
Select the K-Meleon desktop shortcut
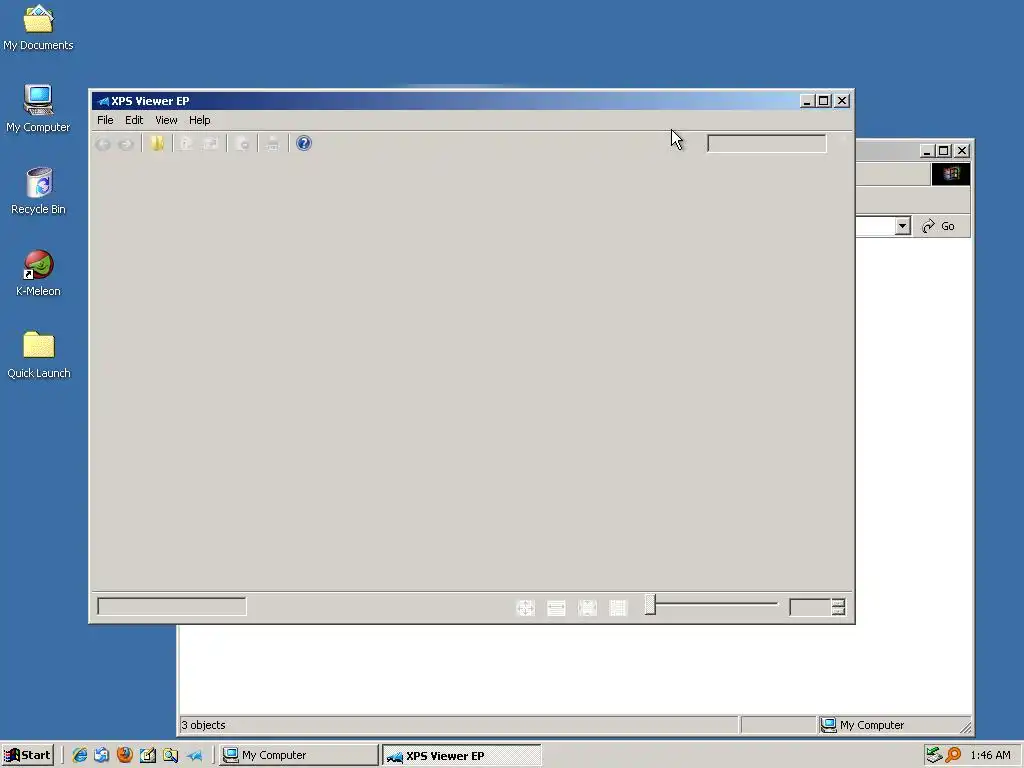pos(38,273)
